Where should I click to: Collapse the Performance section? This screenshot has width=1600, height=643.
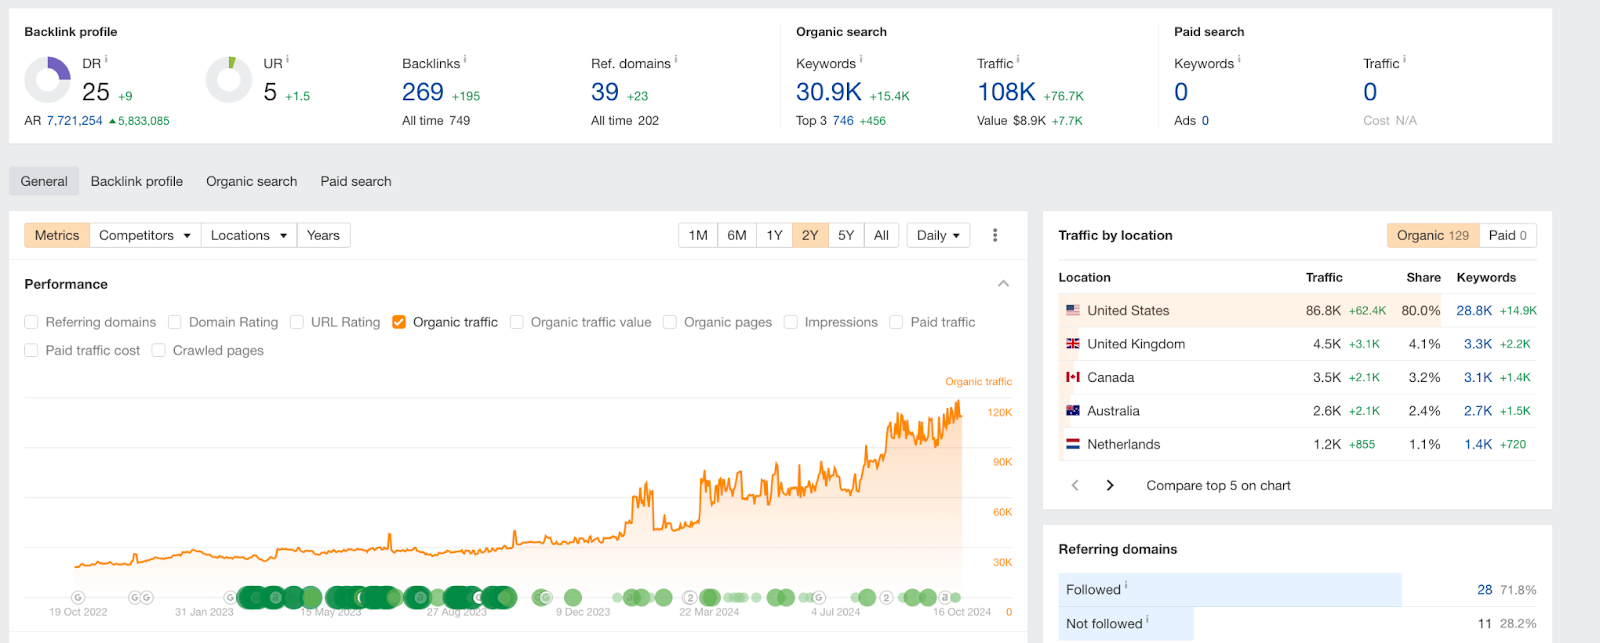(1003, 284)
